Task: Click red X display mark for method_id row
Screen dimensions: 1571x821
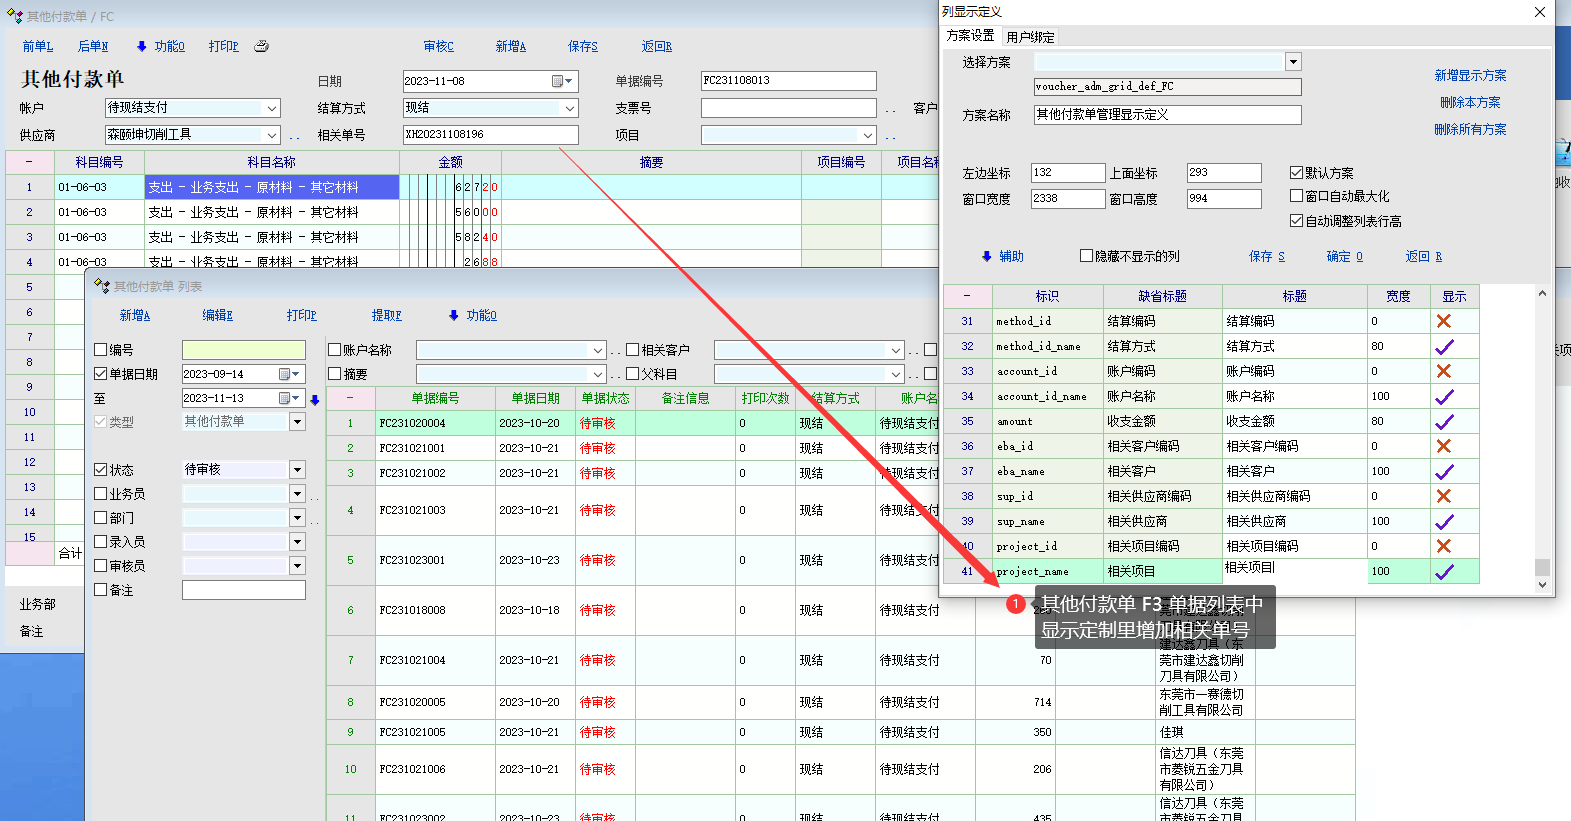Action: [x=1443, y=321]
